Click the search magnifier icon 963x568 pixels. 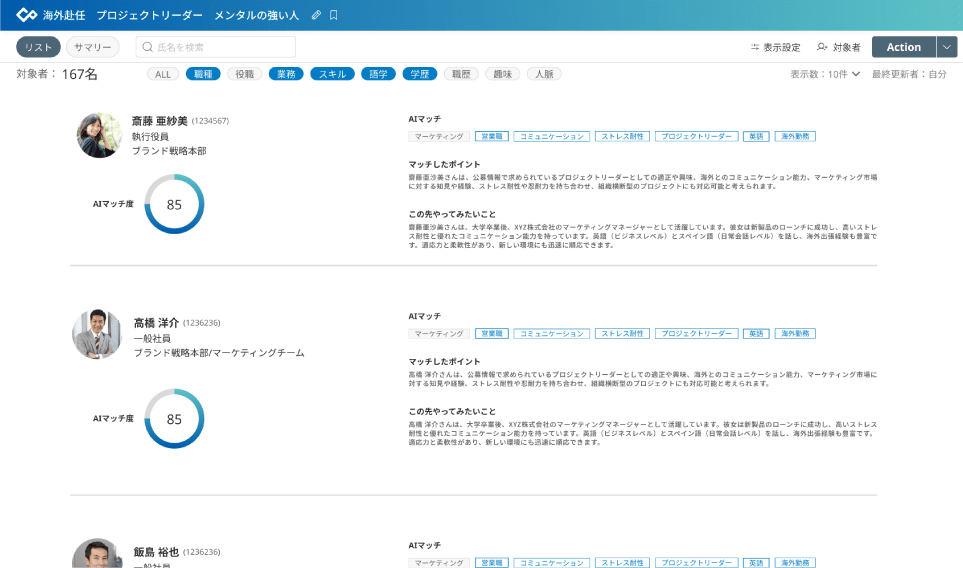[x=147, y=47]
